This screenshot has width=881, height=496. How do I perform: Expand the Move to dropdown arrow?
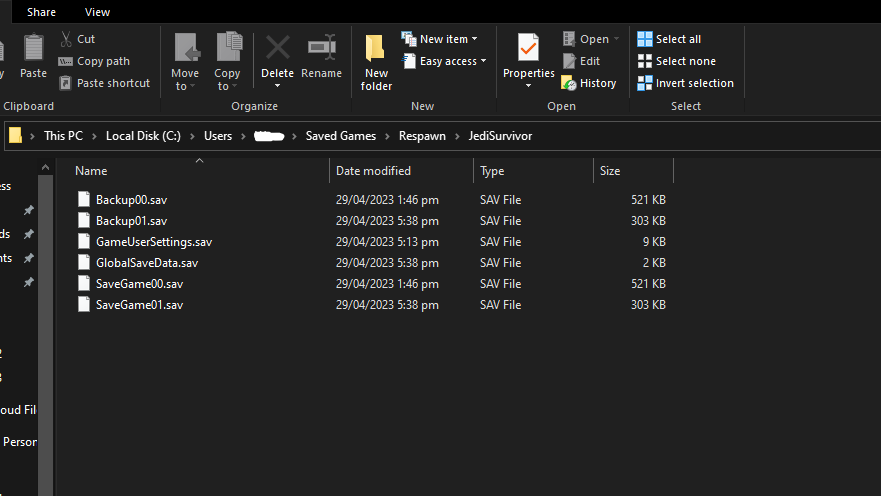(193, 86)
